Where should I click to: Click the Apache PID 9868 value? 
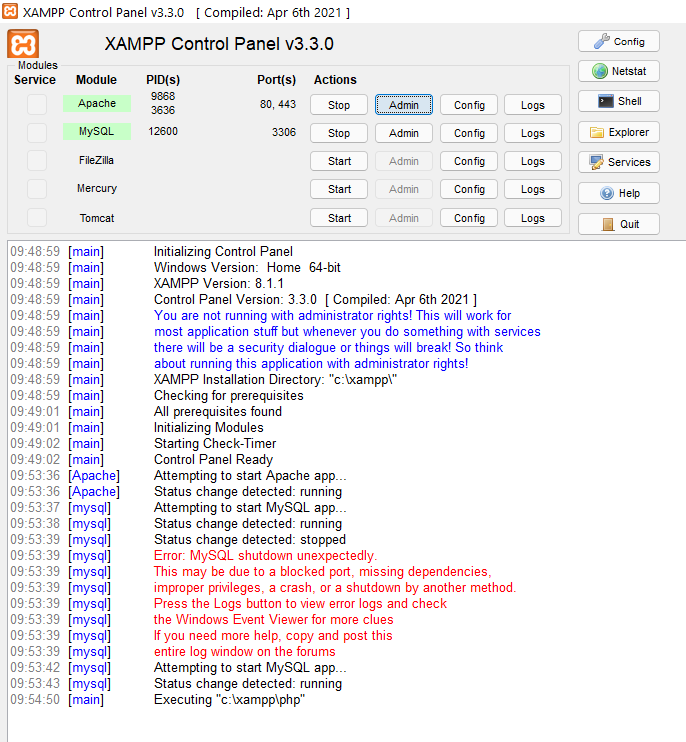(x=163, y=96)
